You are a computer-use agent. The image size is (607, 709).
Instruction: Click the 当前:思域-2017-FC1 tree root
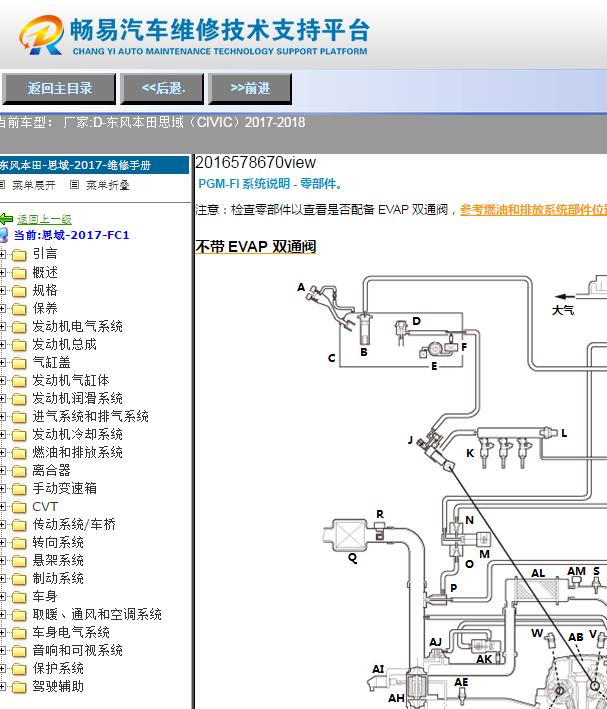[x=71, y=235]
